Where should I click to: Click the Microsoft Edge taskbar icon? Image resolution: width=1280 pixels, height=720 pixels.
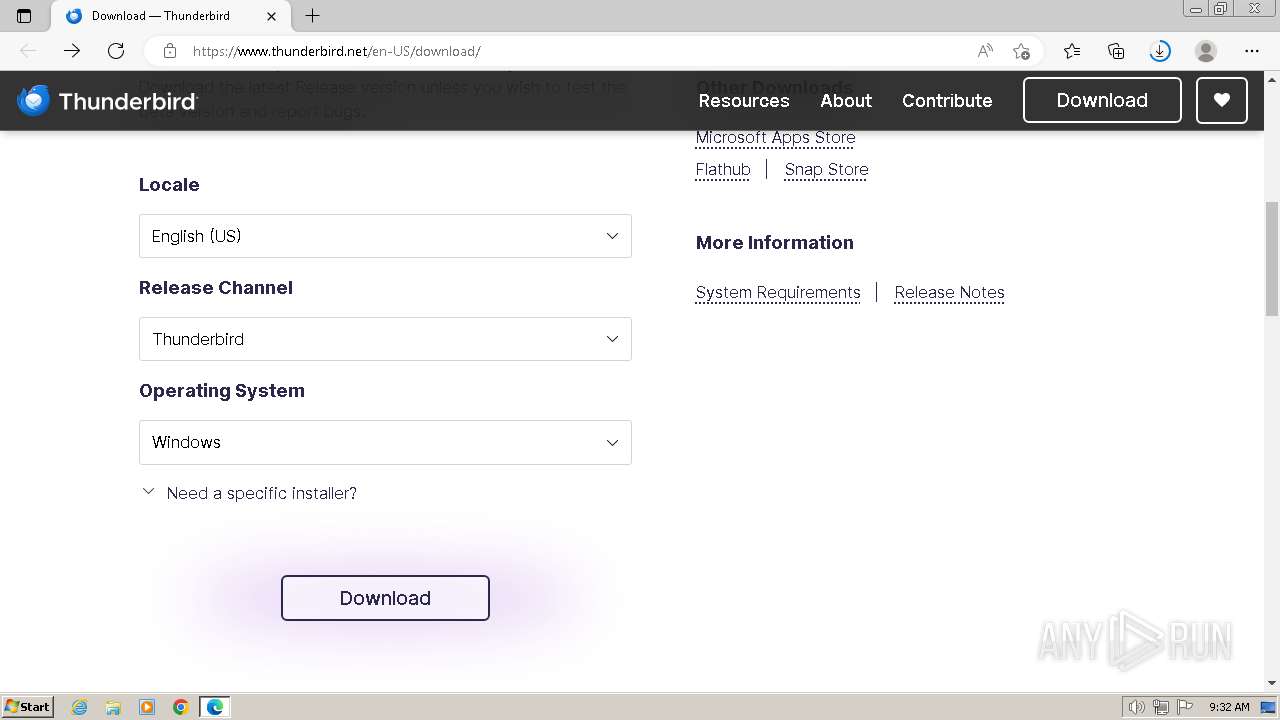tap(215, 707)
